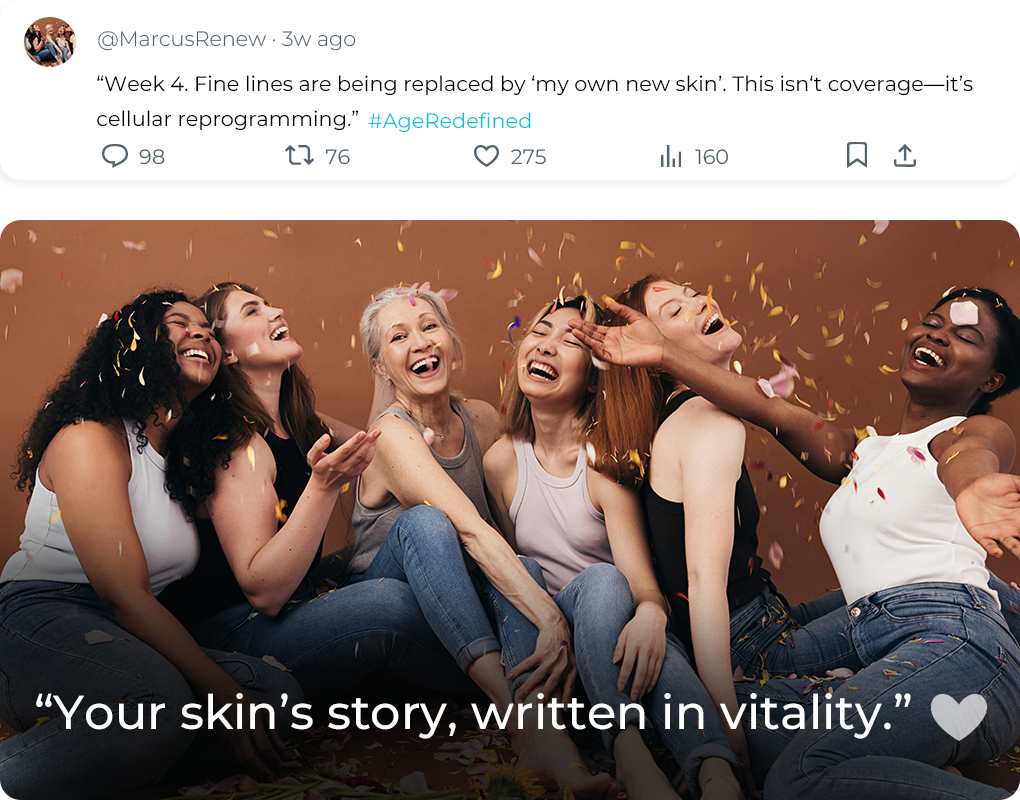Image resolution: width=1020 pixels, height=800 pixels.
Task: Click the 275 likes count
Action: click(528, 157)
